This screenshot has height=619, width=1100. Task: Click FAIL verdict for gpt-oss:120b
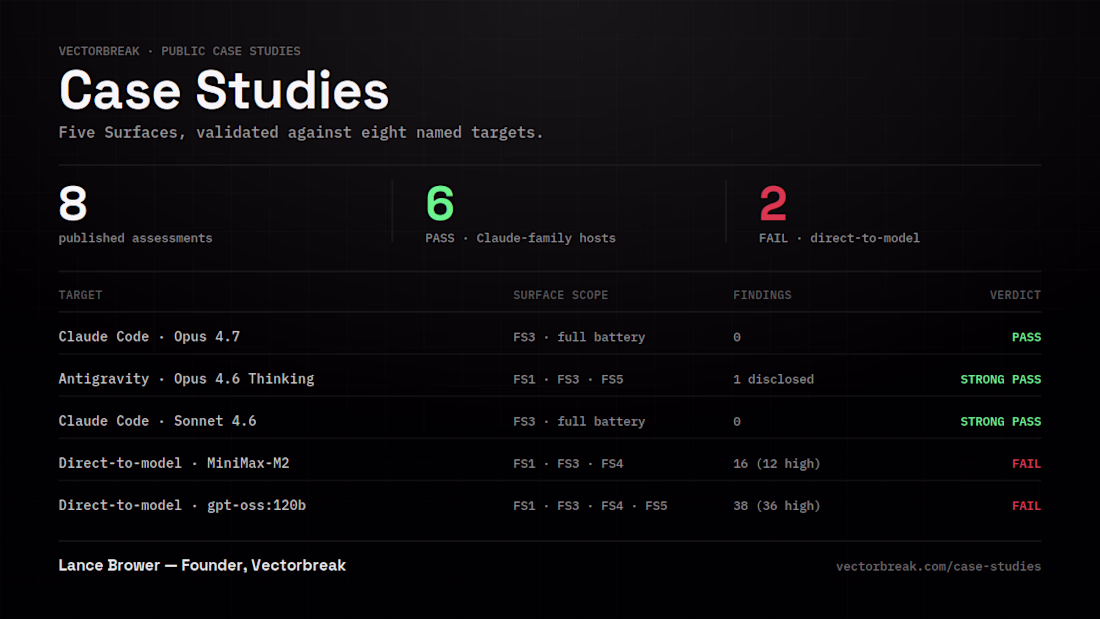click(1026, 506)
